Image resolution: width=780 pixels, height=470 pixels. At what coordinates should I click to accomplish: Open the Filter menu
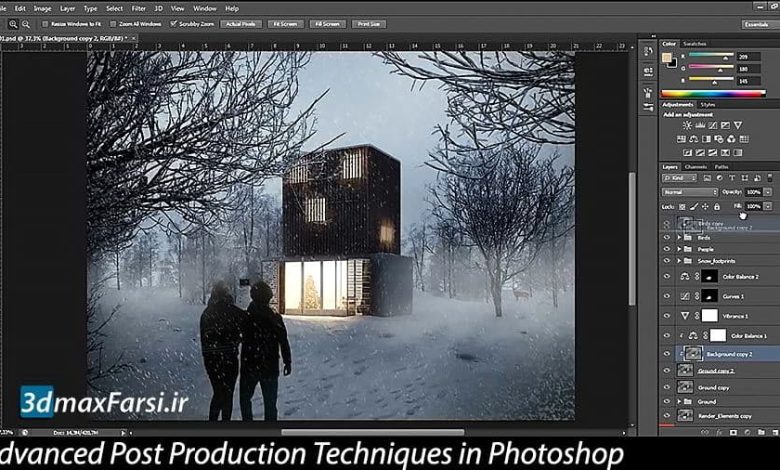point(138,8)
